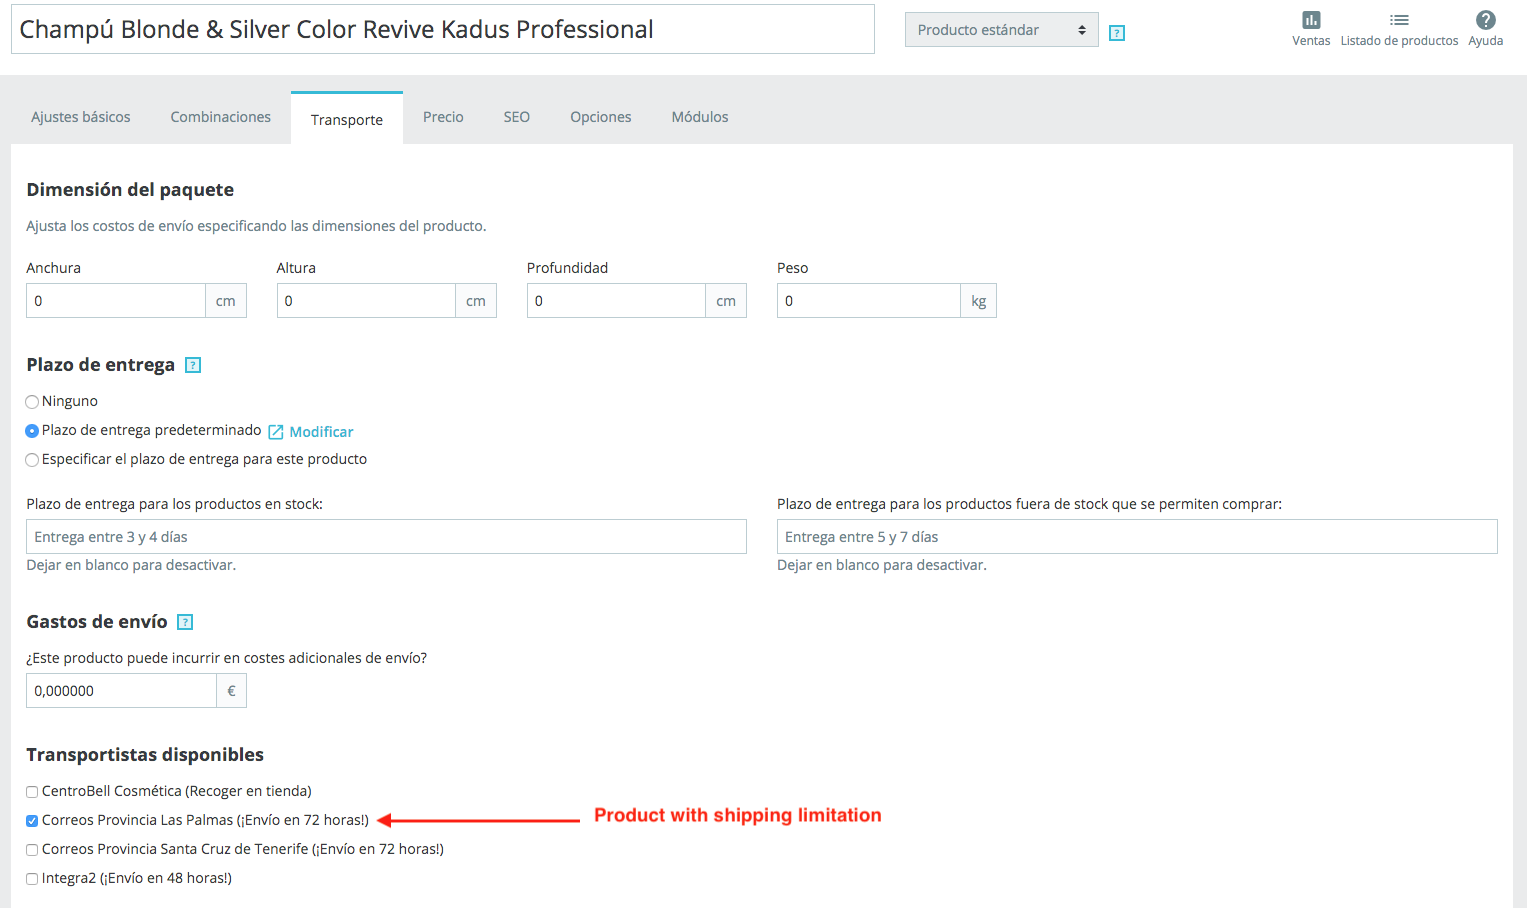1527x908 pixels.
Task: Open the Producto estándar type dropdown
Action: point(1001,30)
